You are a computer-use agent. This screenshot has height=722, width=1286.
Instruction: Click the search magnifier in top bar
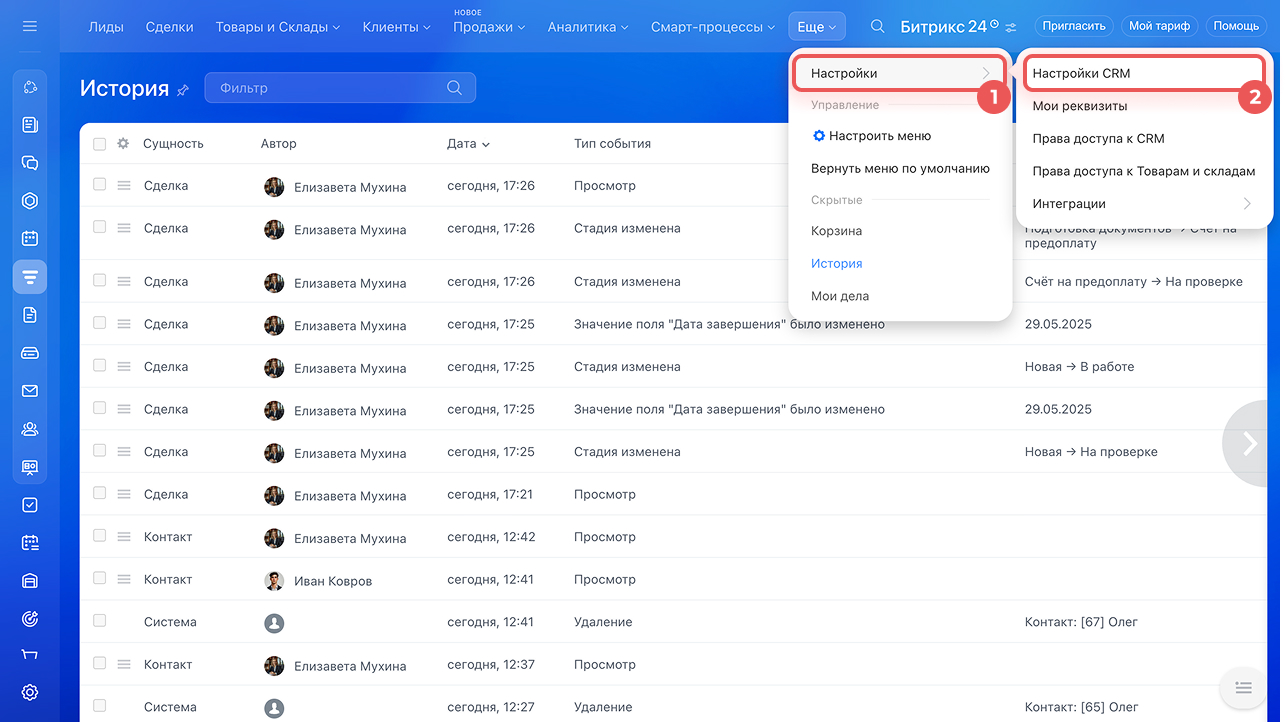878,27
